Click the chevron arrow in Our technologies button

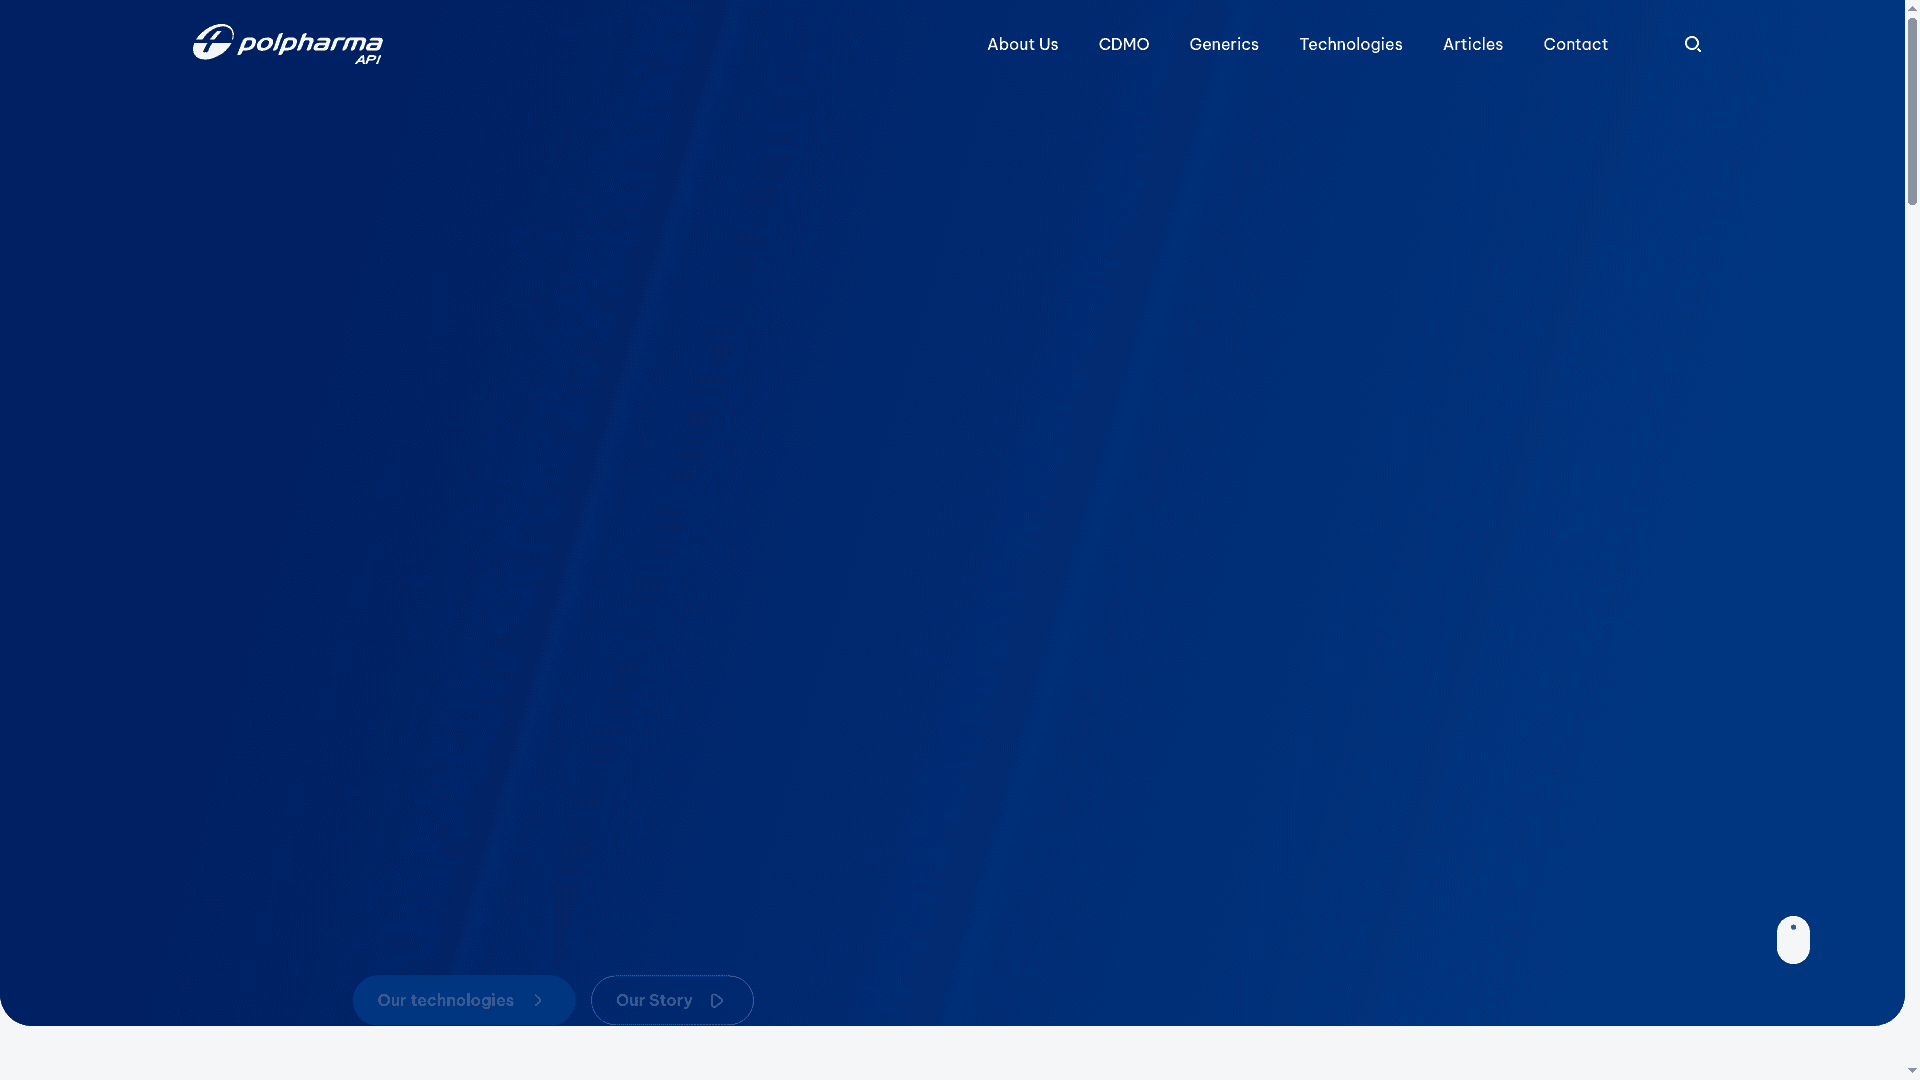pos(537,1000)
